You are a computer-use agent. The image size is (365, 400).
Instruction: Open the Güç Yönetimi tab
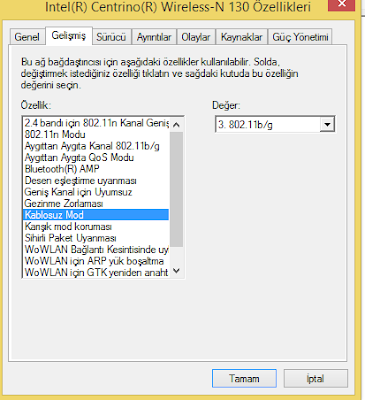pyautogui.click(x=300, y=37)
